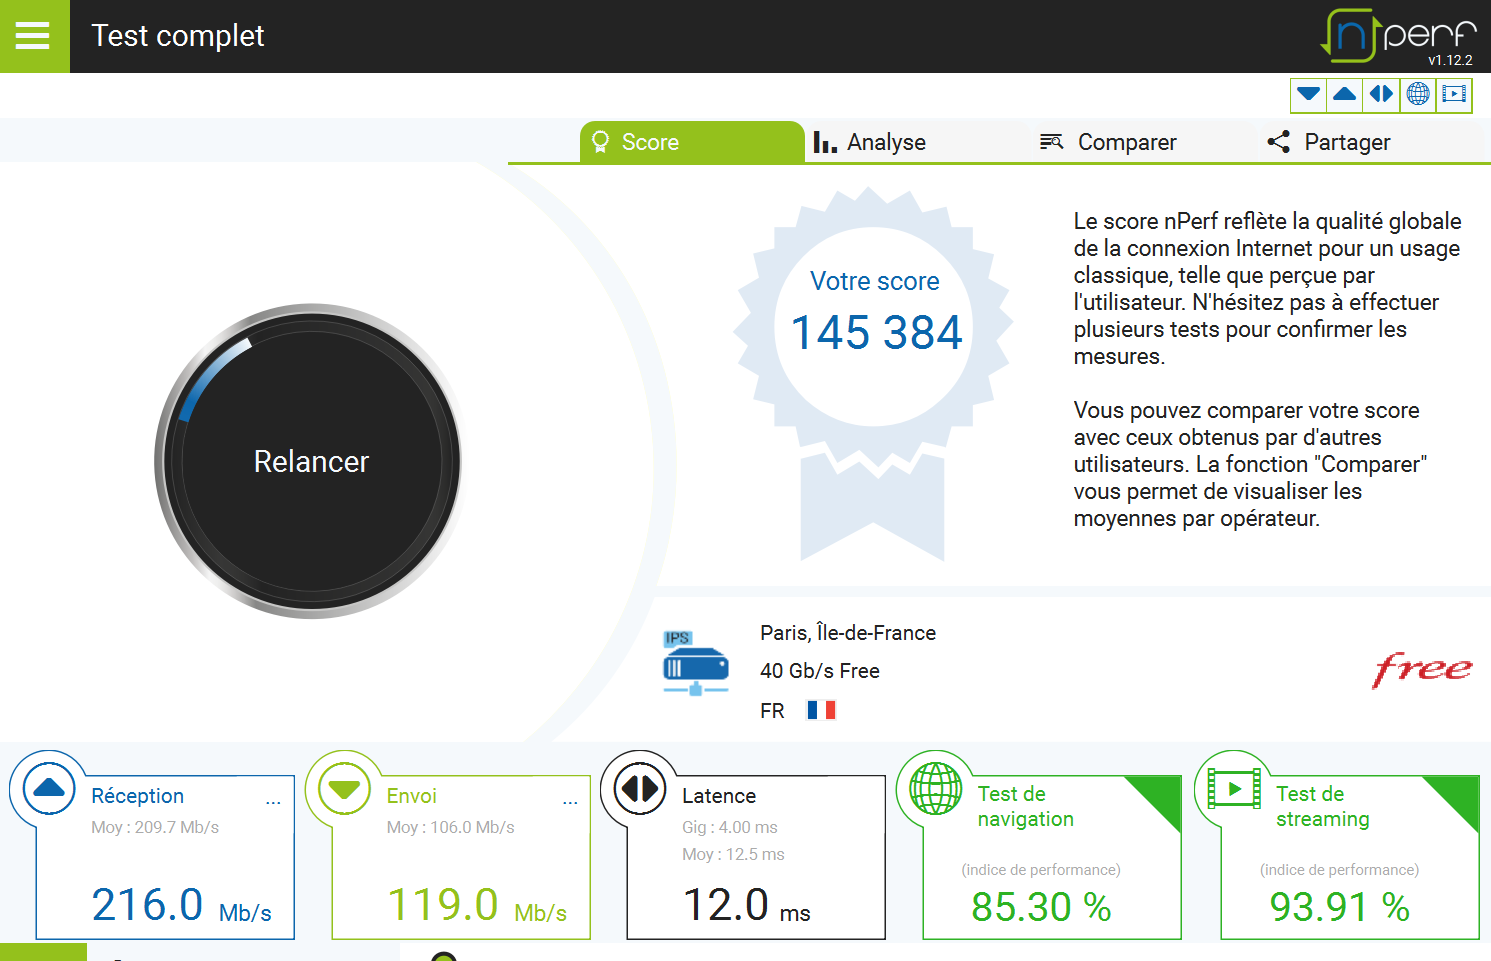1491x961 pixels.
Task: Click the 12.0 ms latency result
Action: click(747, 906)
